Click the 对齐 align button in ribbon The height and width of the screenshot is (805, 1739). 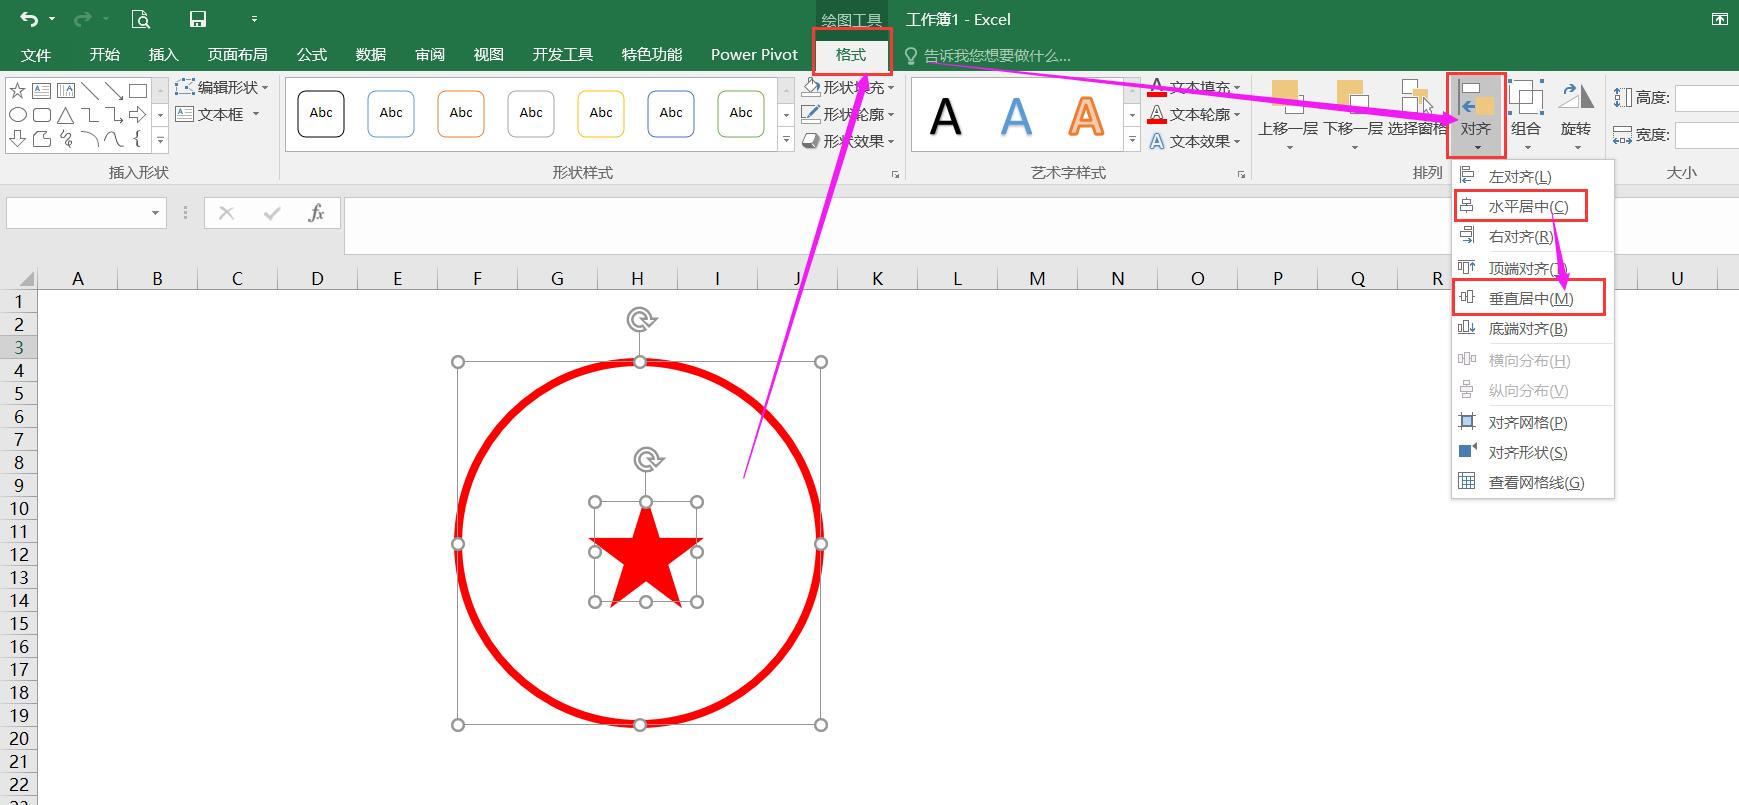tap(1476, 114)
